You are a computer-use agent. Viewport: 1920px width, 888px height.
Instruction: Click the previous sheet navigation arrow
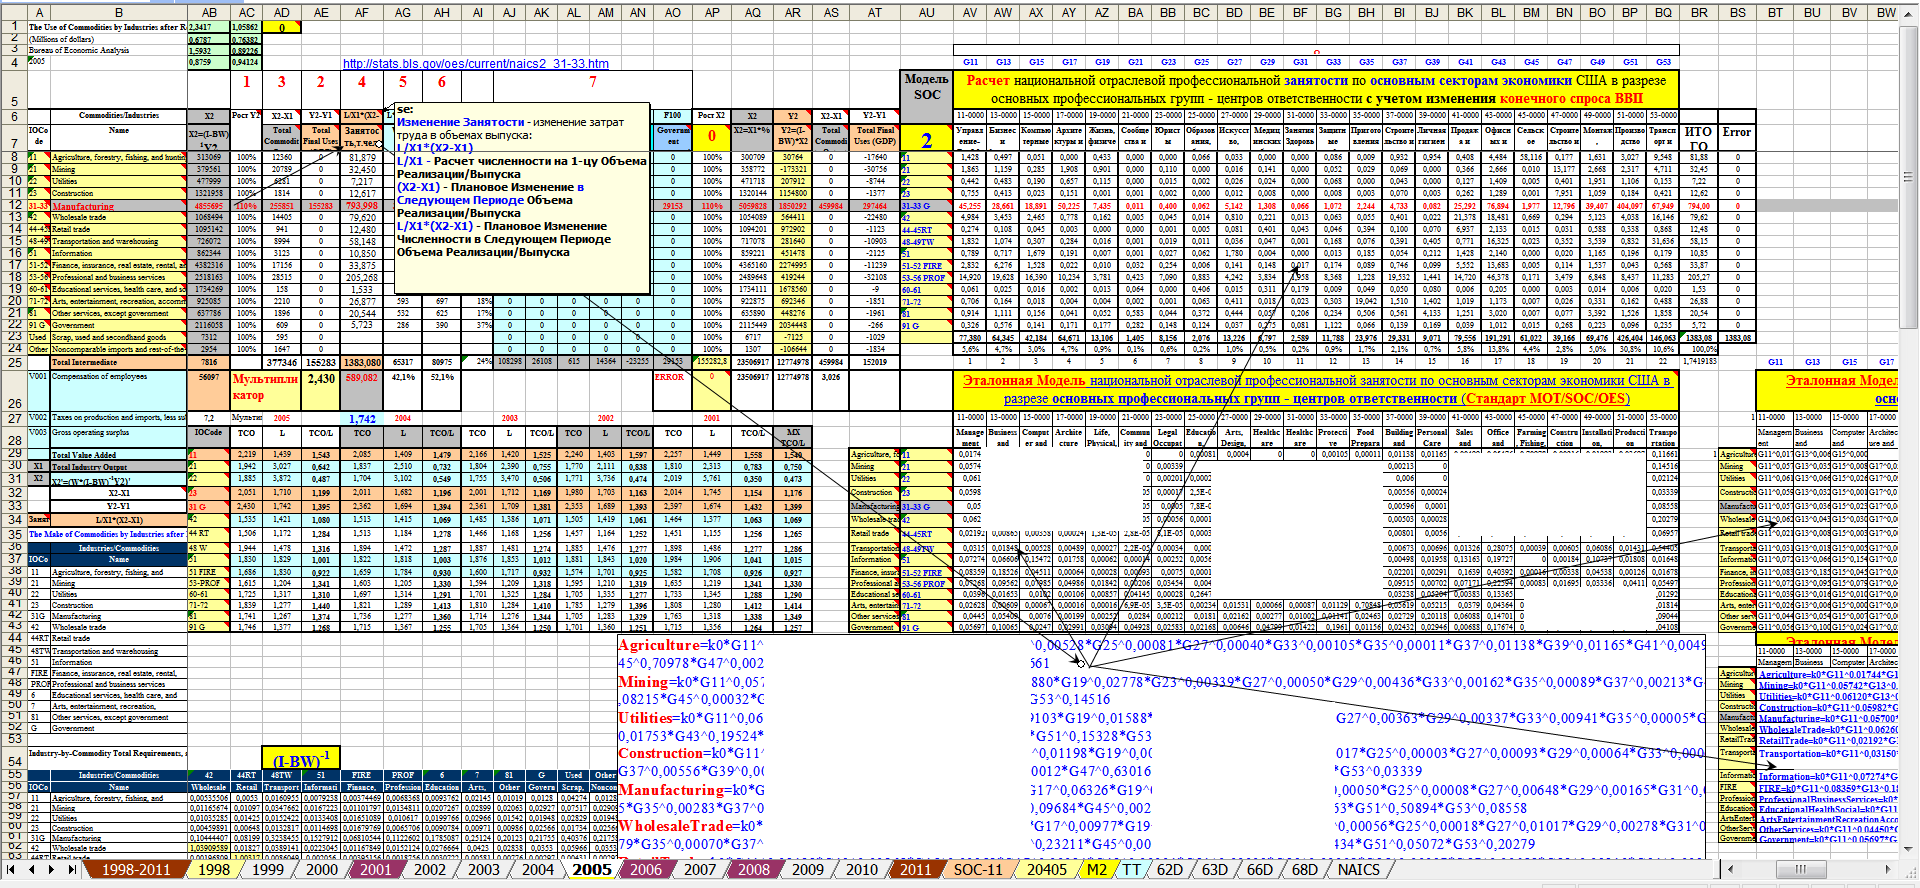coord(32,870)
